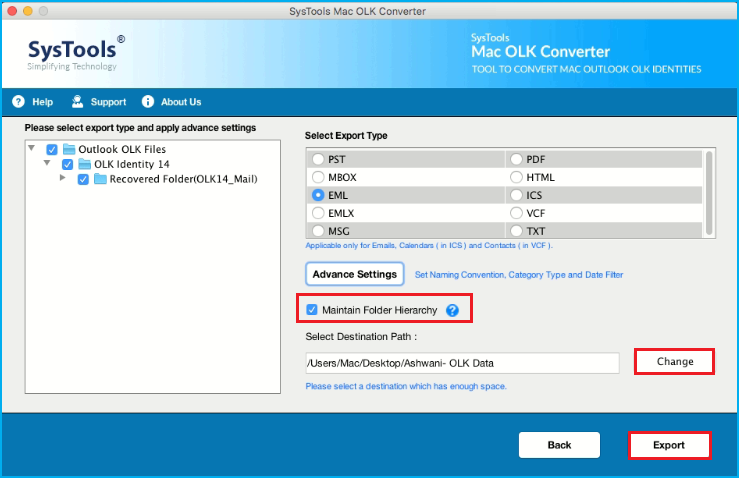The height and width of the screenshot is (478, 739).
Task: Open the About Us menu item
Action: [181, 102]
